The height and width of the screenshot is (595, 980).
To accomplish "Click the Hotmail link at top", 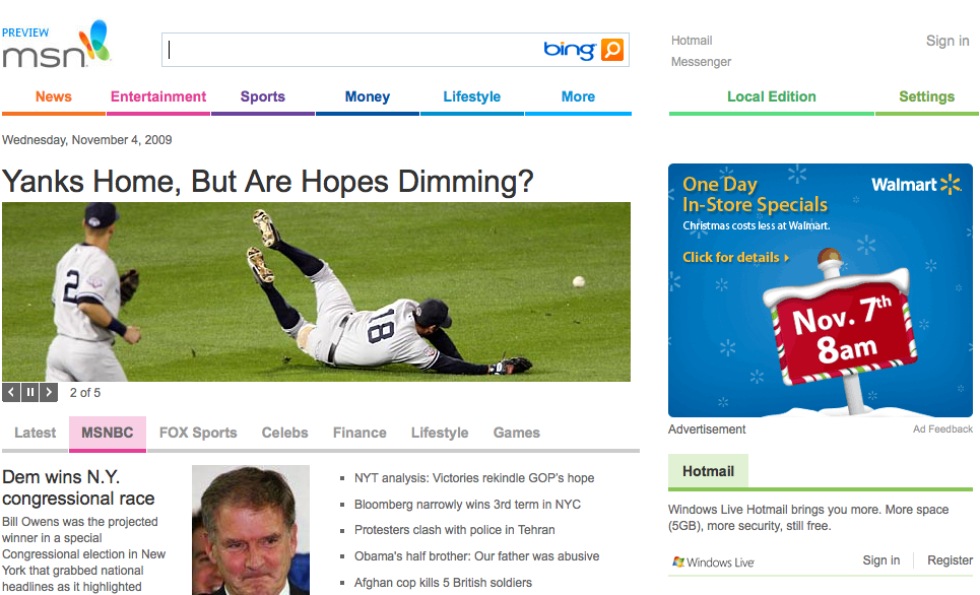I will tap(691, 41).
